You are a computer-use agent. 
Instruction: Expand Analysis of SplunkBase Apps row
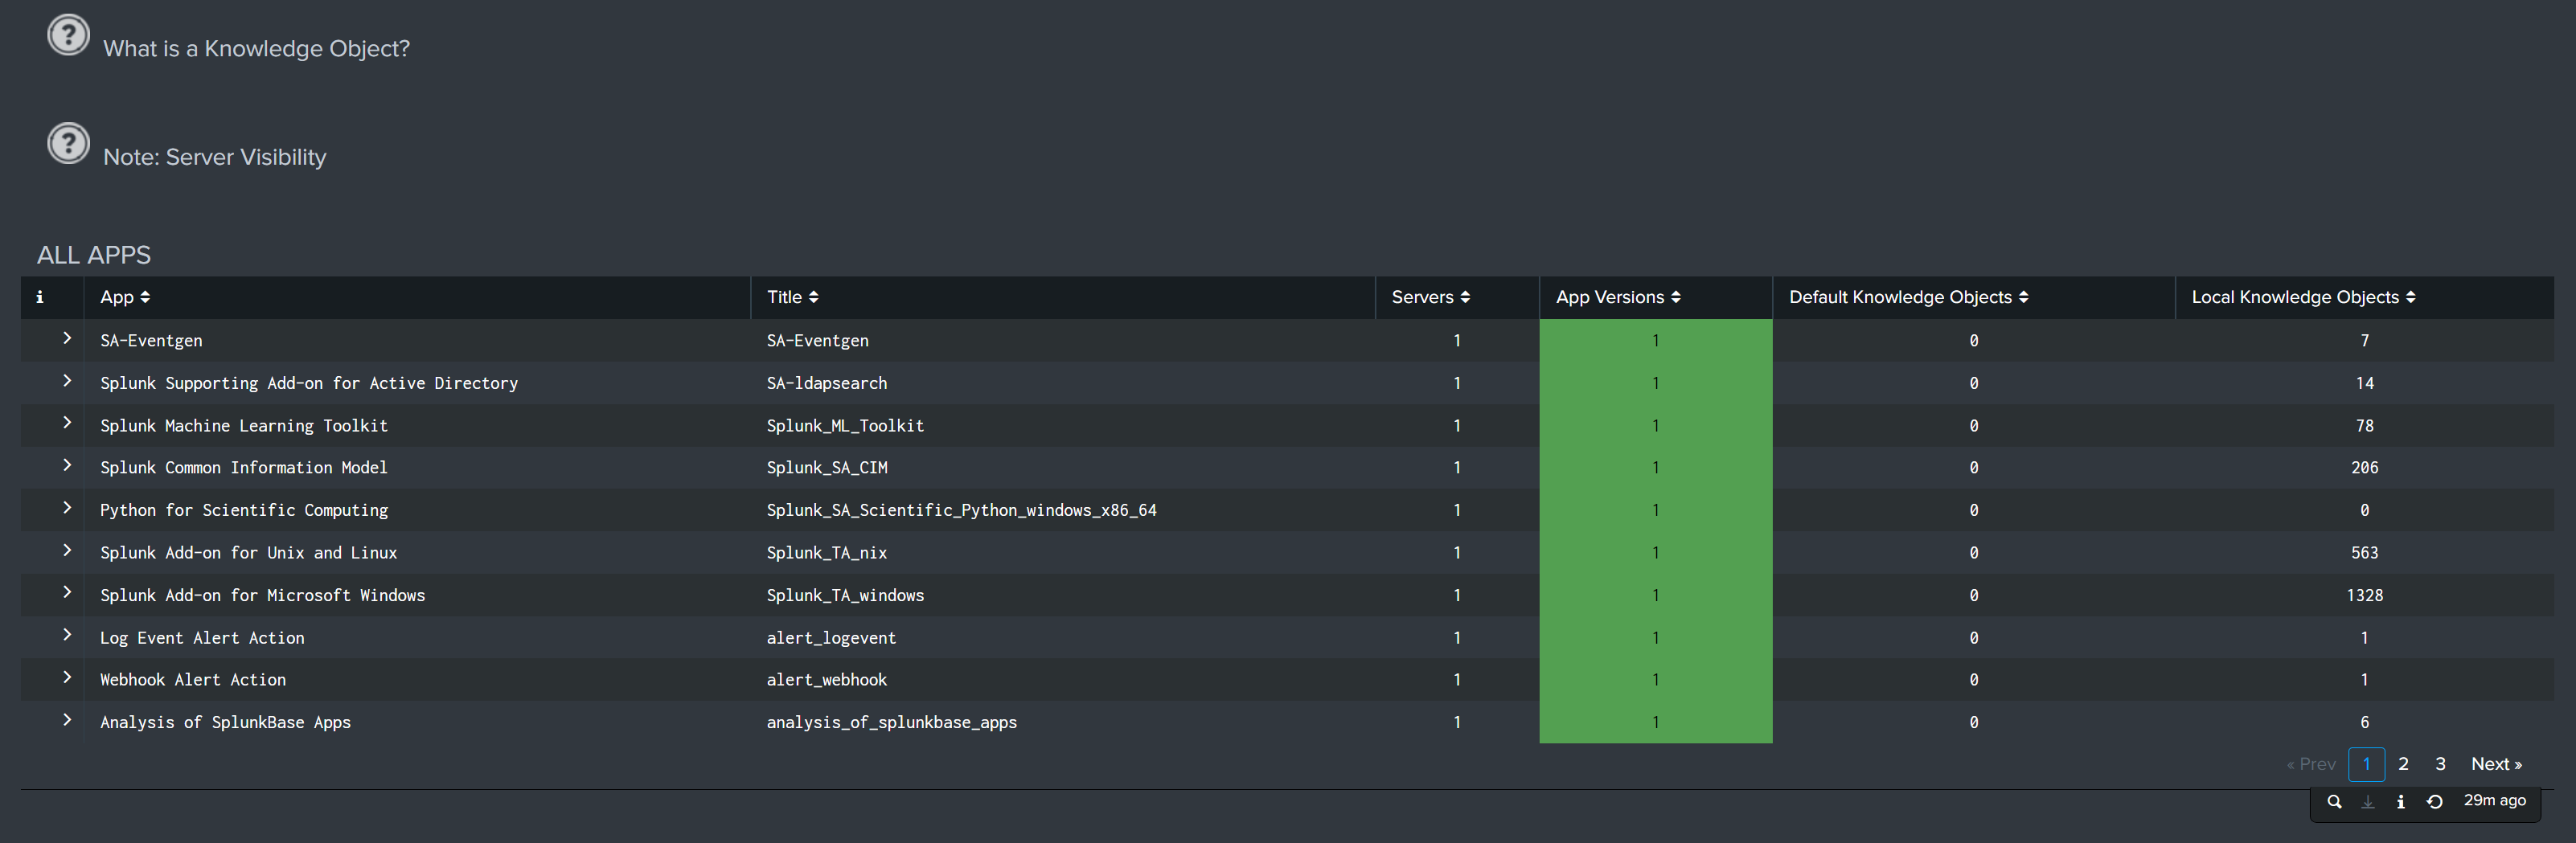tap(67, 720)
